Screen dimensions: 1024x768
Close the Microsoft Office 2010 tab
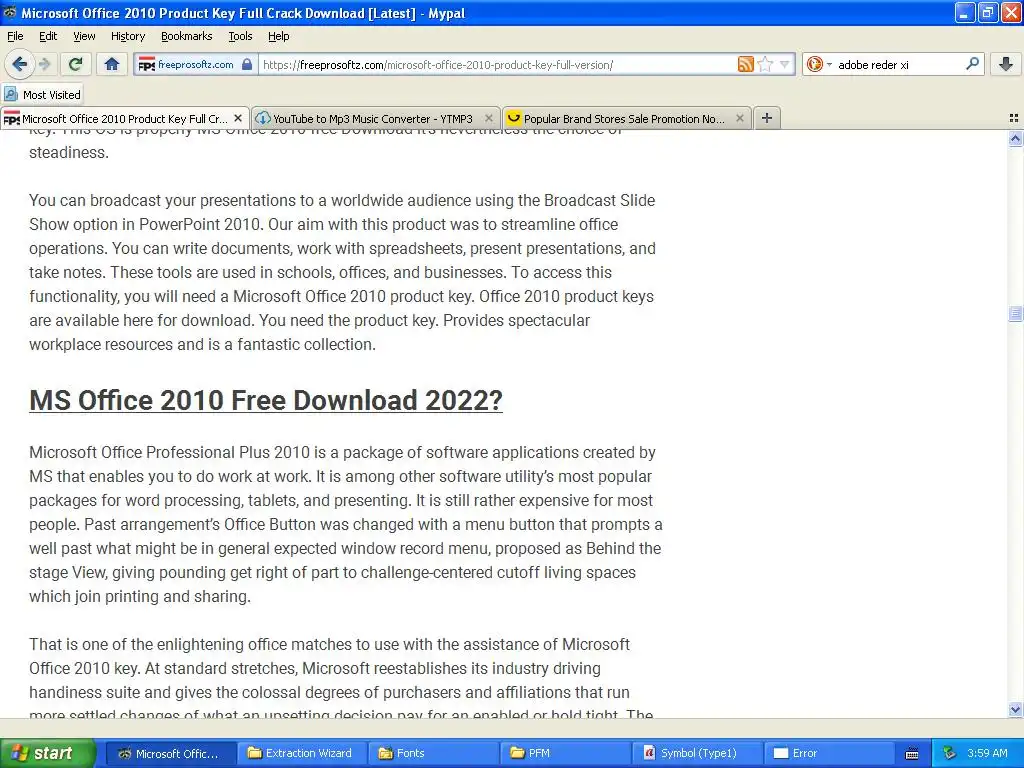[x=238, y=118]
